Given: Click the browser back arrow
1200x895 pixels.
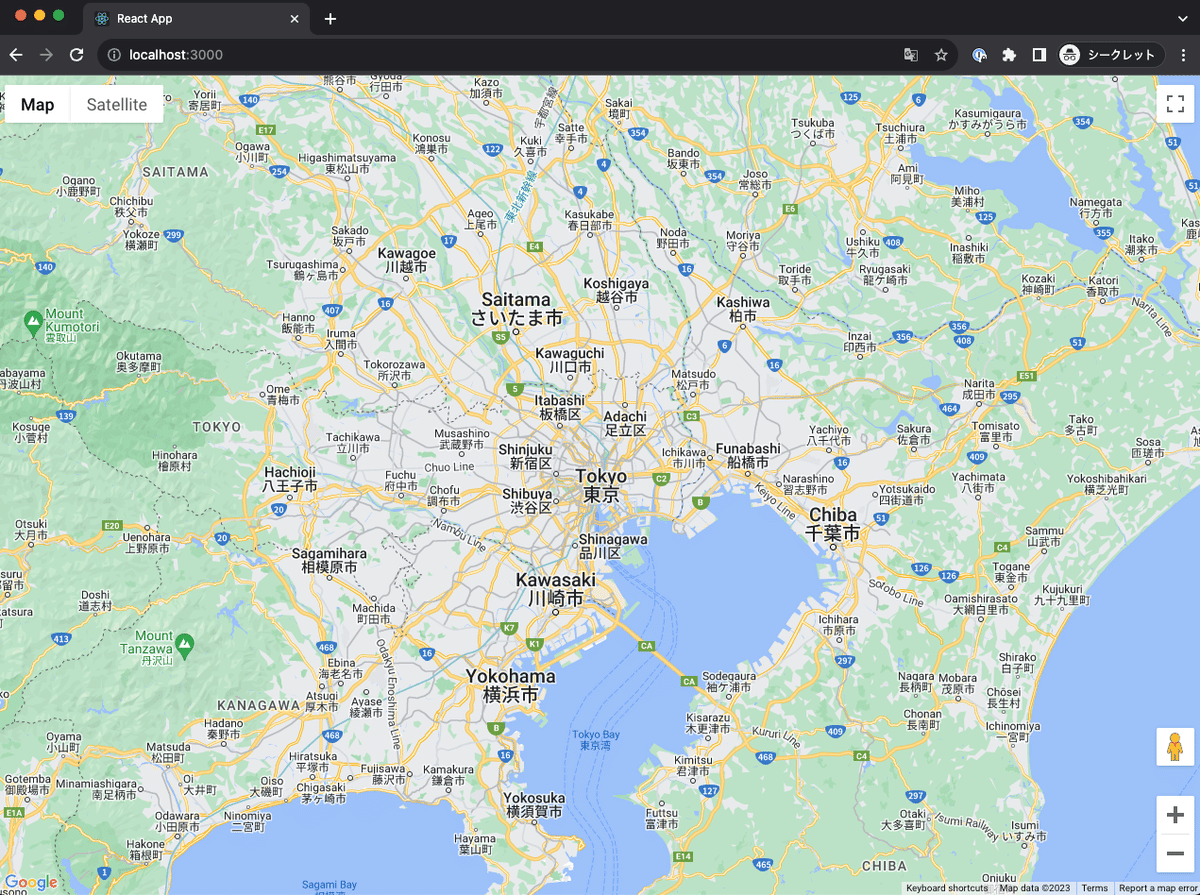Looking at the screenshot, I should click(x=16, y=55).
